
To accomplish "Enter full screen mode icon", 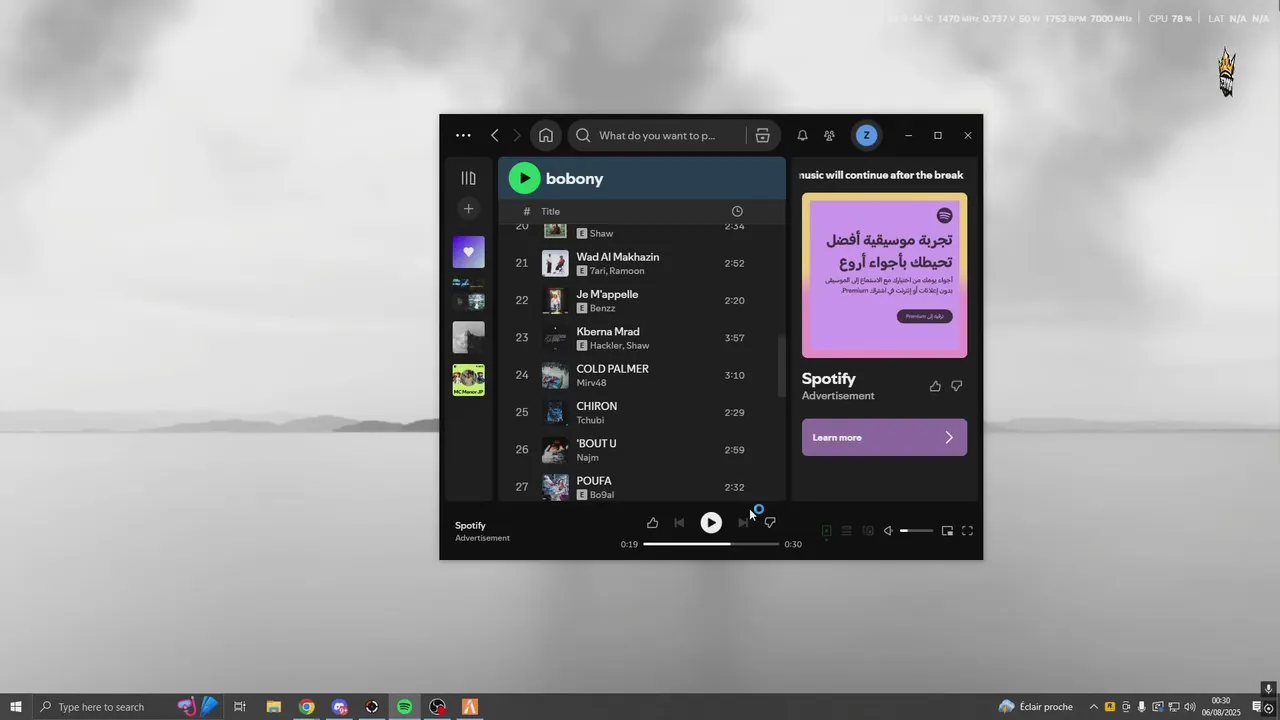I will point(967,531).
